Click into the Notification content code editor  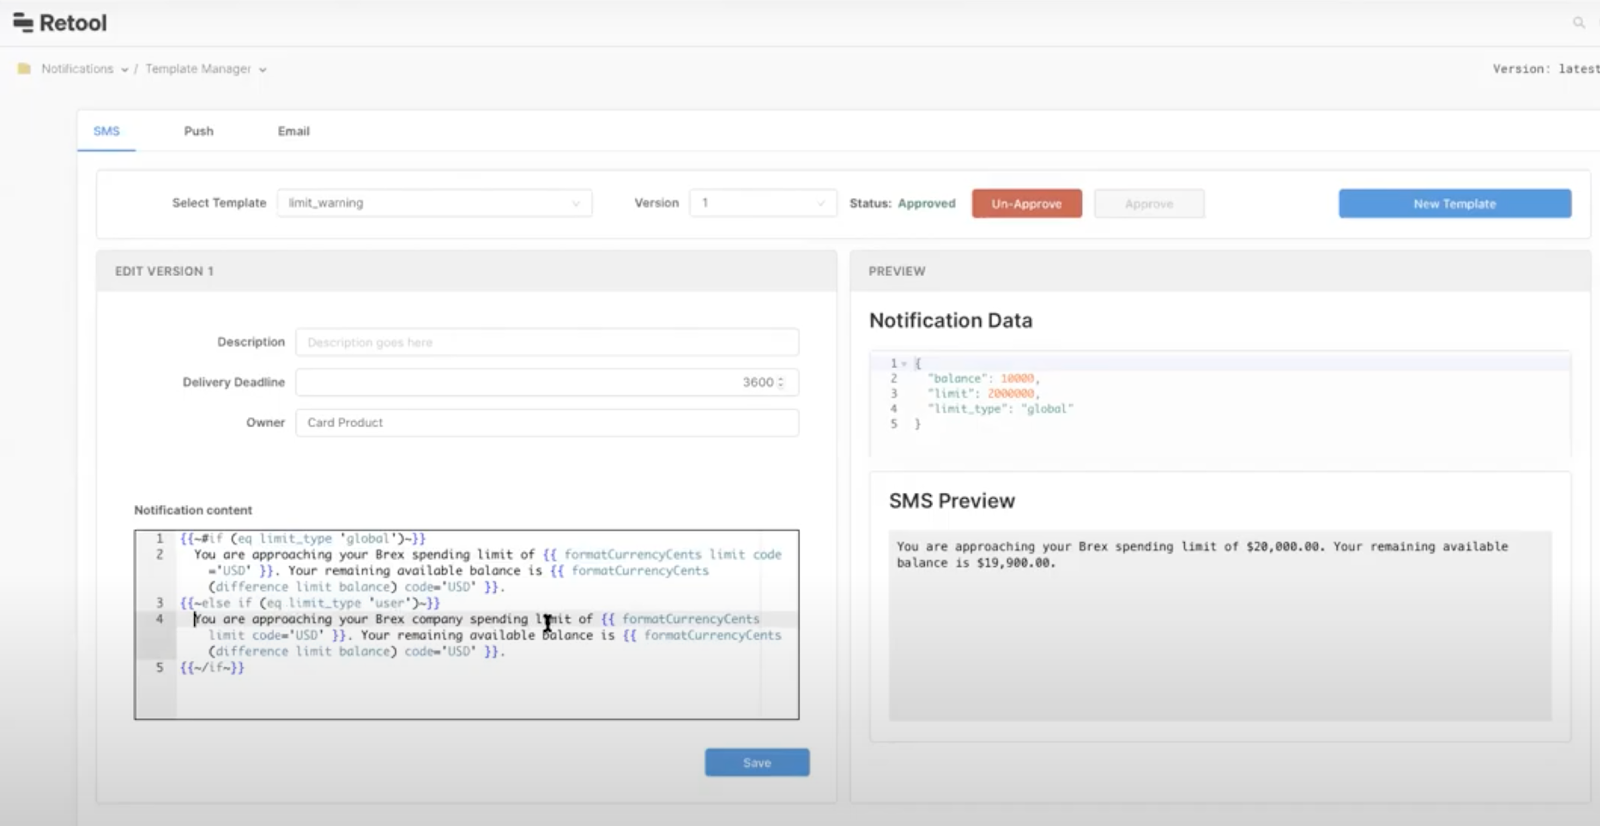(x=467, y=624)
